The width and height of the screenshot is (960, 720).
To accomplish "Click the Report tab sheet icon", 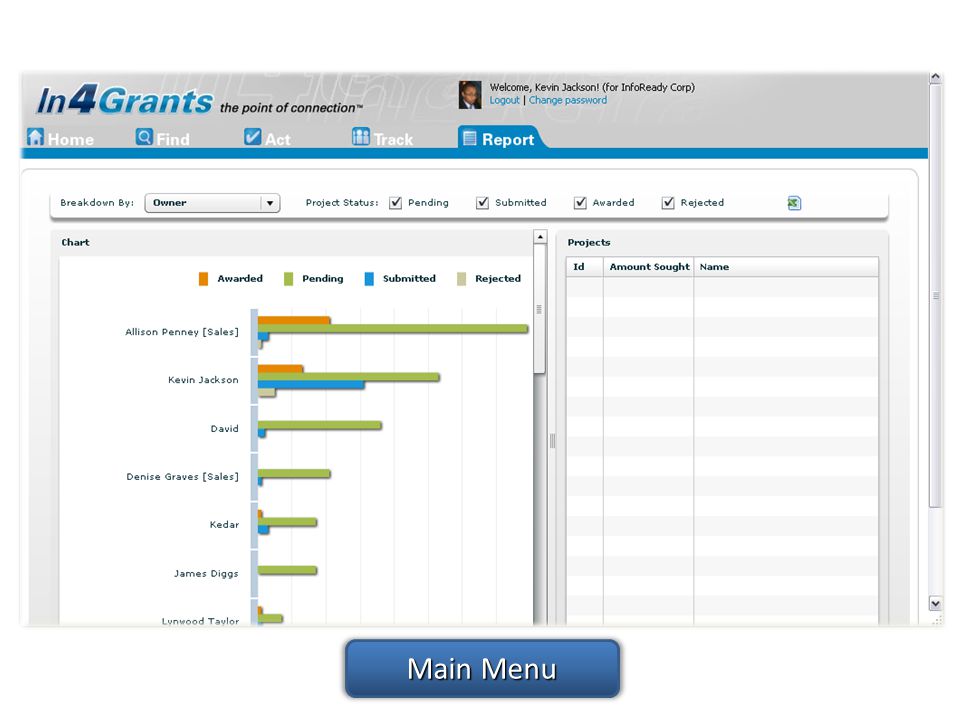I will pos(470,138).
